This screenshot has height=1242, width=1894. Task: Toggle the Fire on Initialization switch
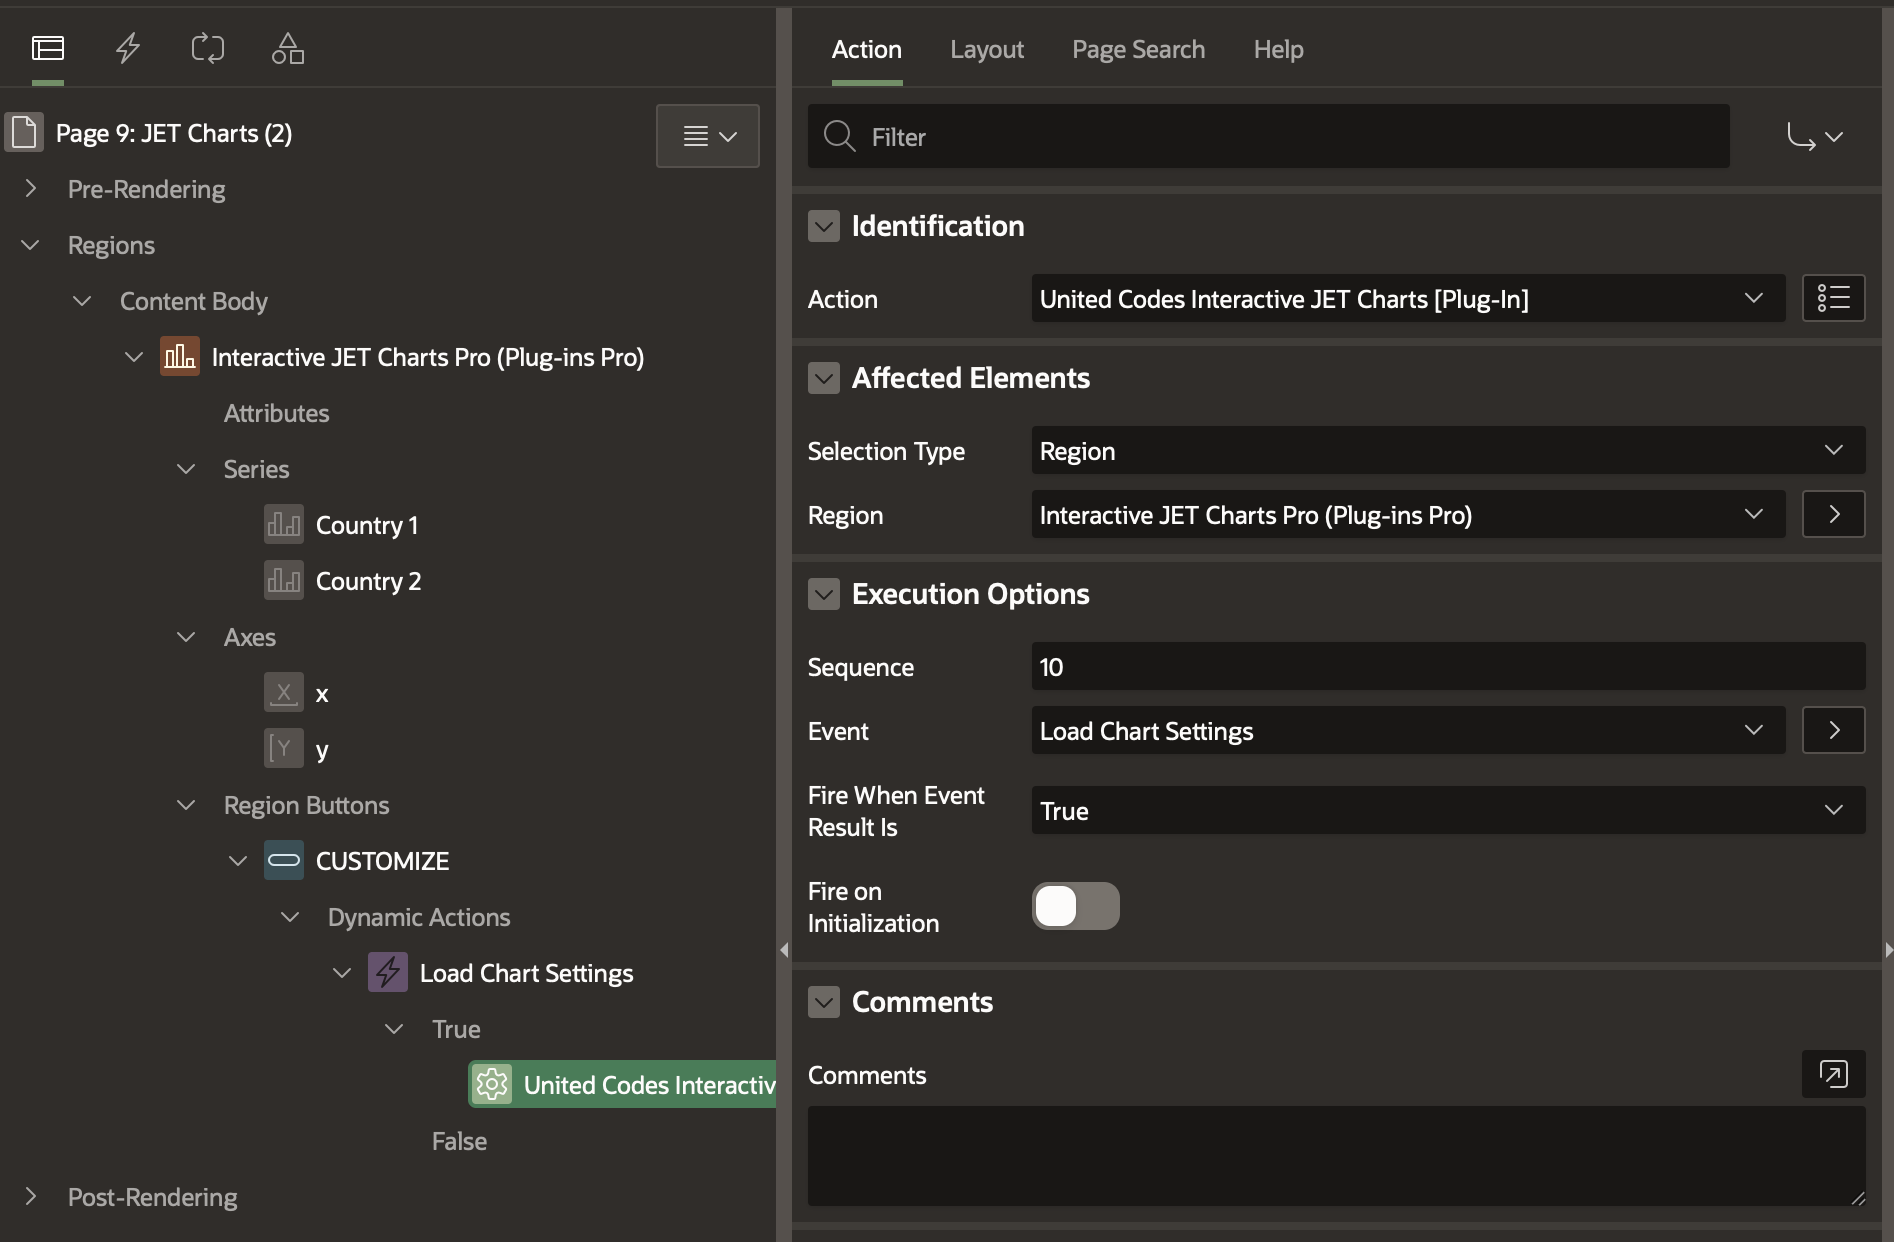(x=1075, y=906)
